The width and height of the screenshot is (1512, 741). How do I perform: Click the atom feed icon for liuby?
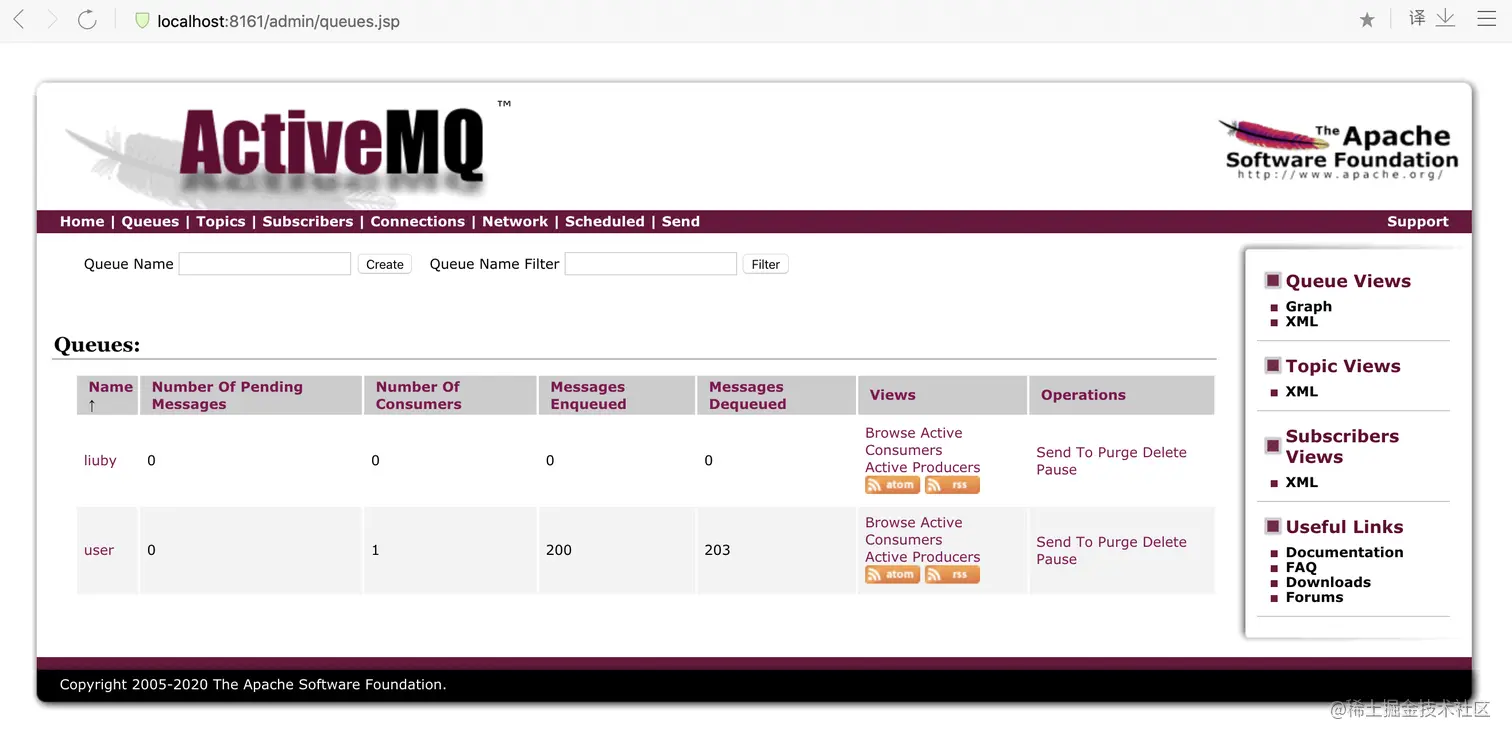(x=892, y=485)
